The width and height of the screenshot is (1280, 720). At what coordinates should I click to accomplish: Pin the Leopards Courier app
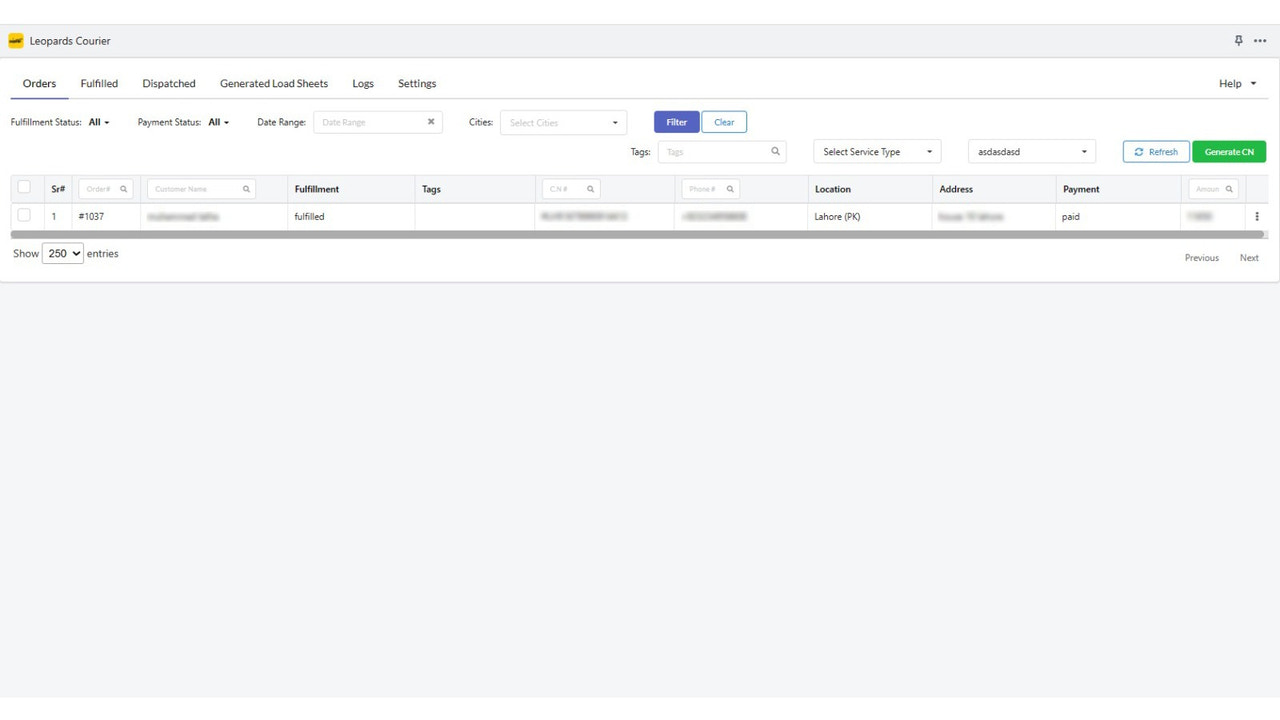point(1238,40)
